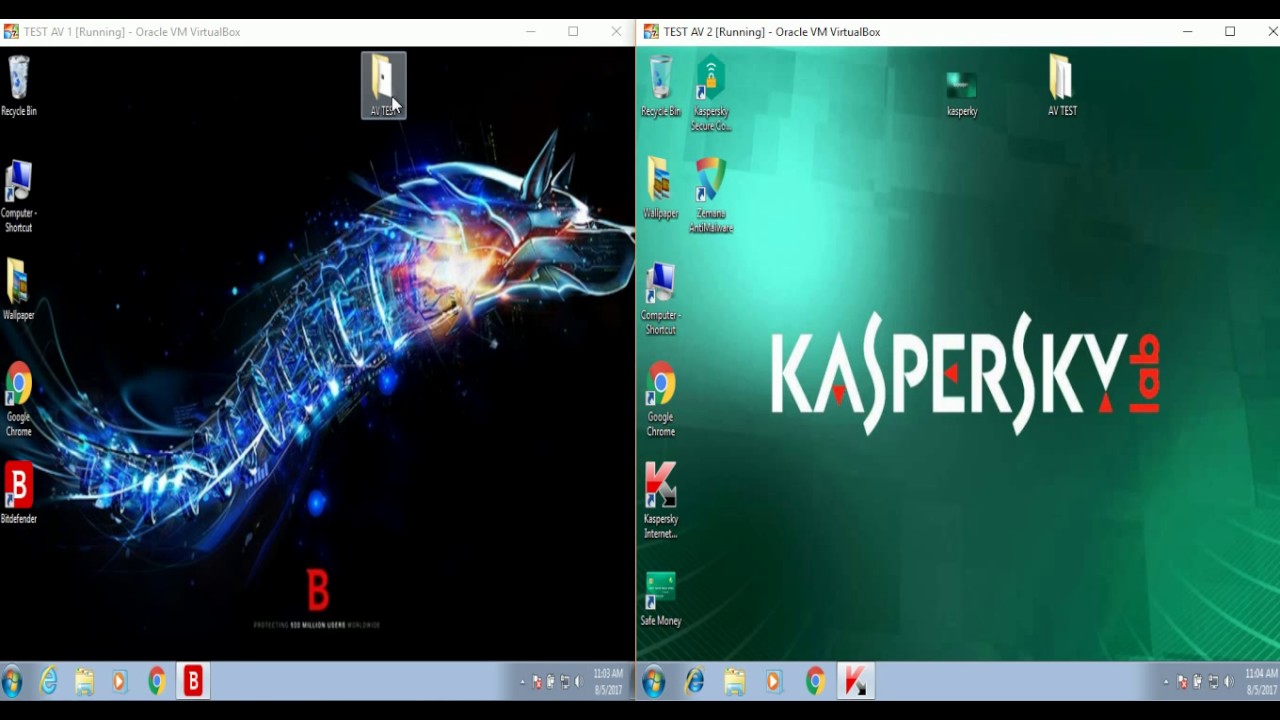Click TEST AV 1 VirtualBox title bar icon

click(11, 31)
